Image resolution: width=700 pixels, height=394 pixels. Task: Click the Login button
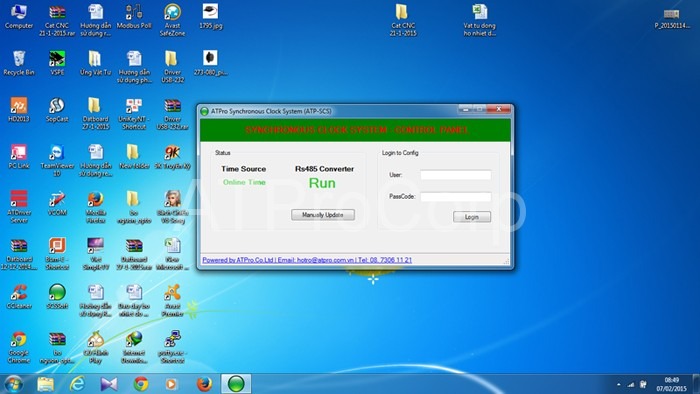[x=472, y=216]
